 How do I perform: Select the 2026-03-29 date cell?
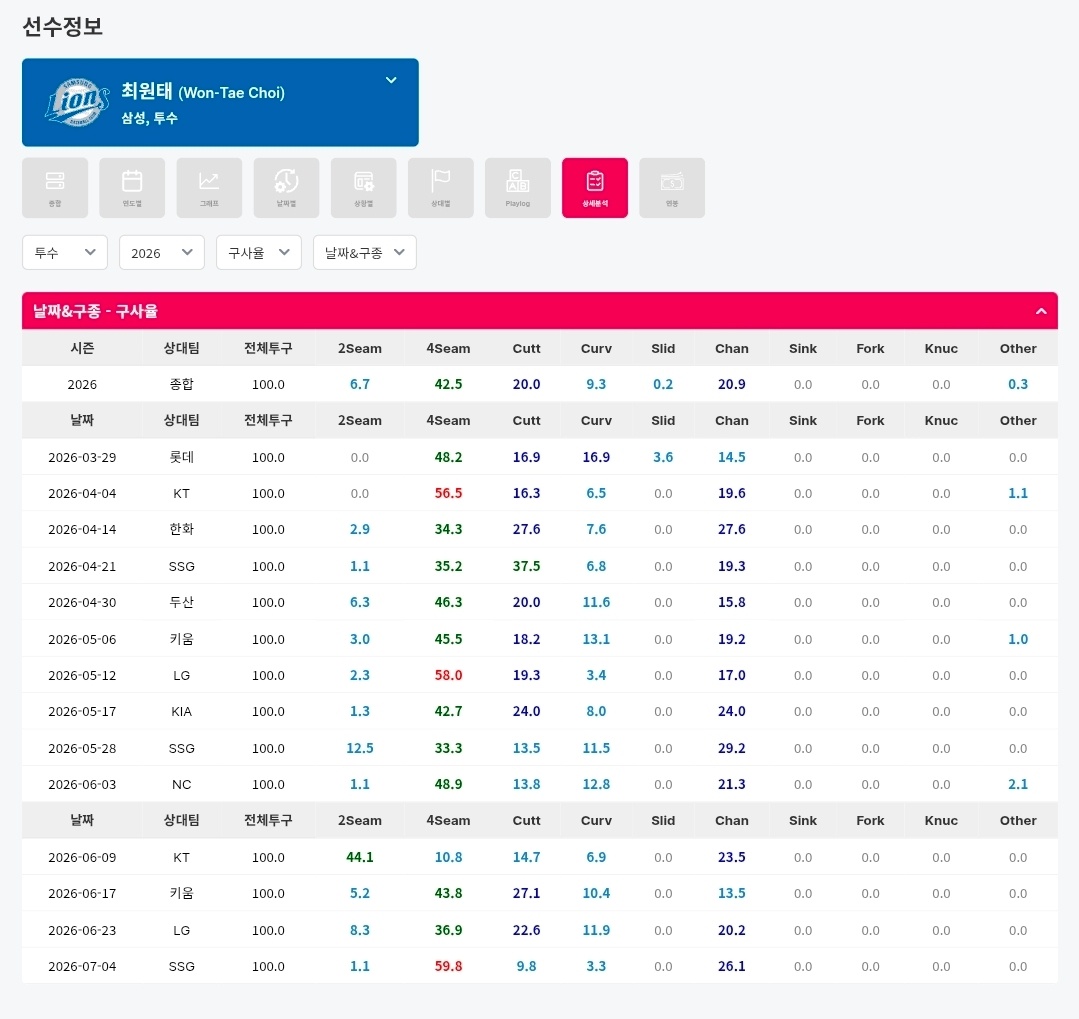pos(82,458)
